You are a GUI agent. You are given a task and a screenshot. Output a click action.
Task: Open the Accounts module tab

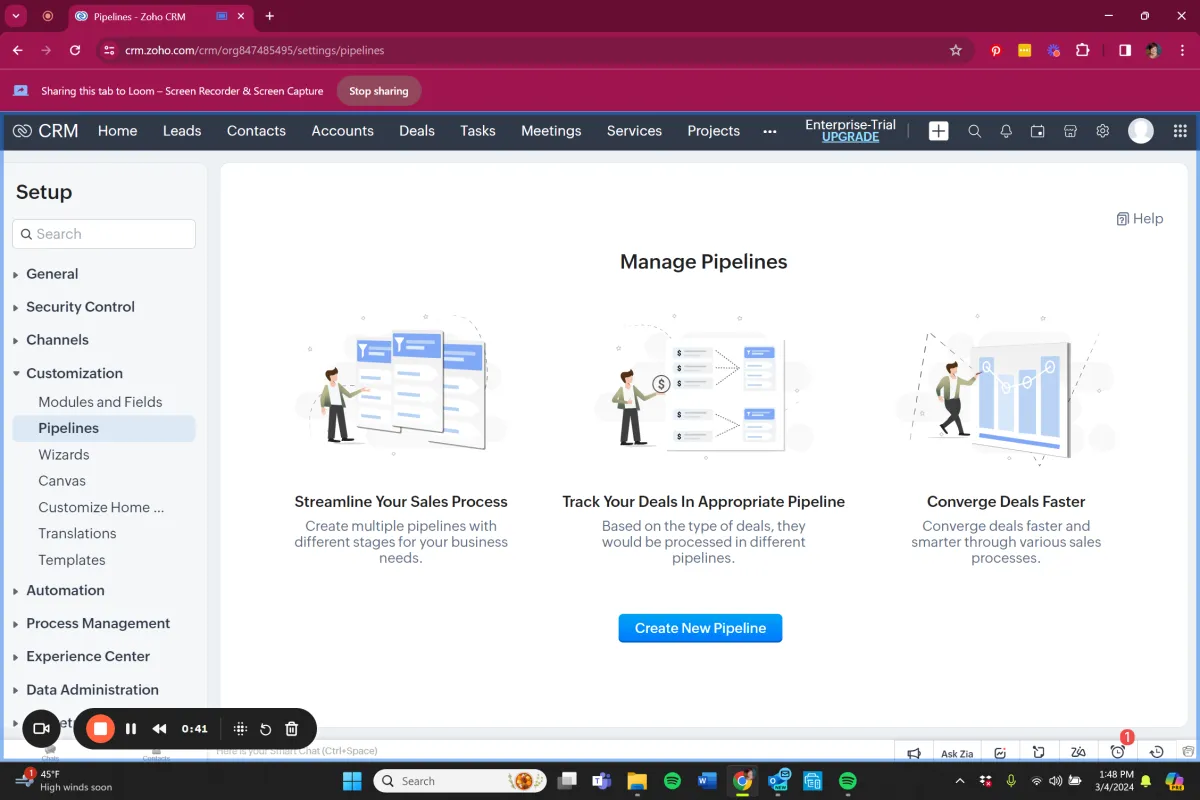pos(342,131)
